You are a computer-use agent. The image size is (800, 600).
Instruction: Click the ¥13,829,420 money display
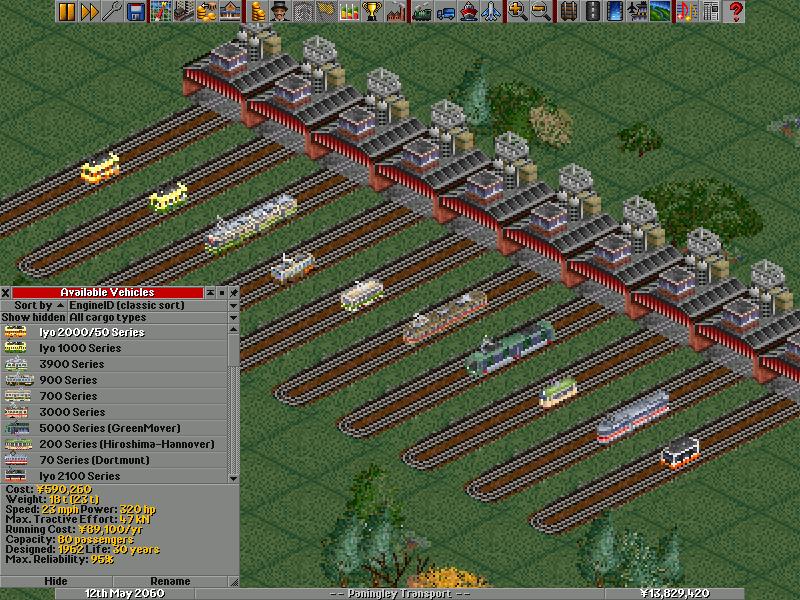(674, 593)
